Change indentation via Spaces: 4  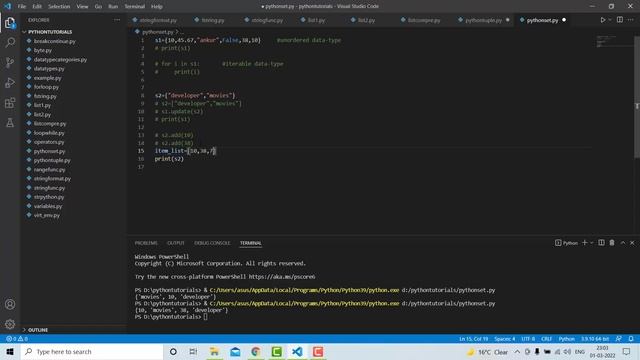tap(504, 339)
